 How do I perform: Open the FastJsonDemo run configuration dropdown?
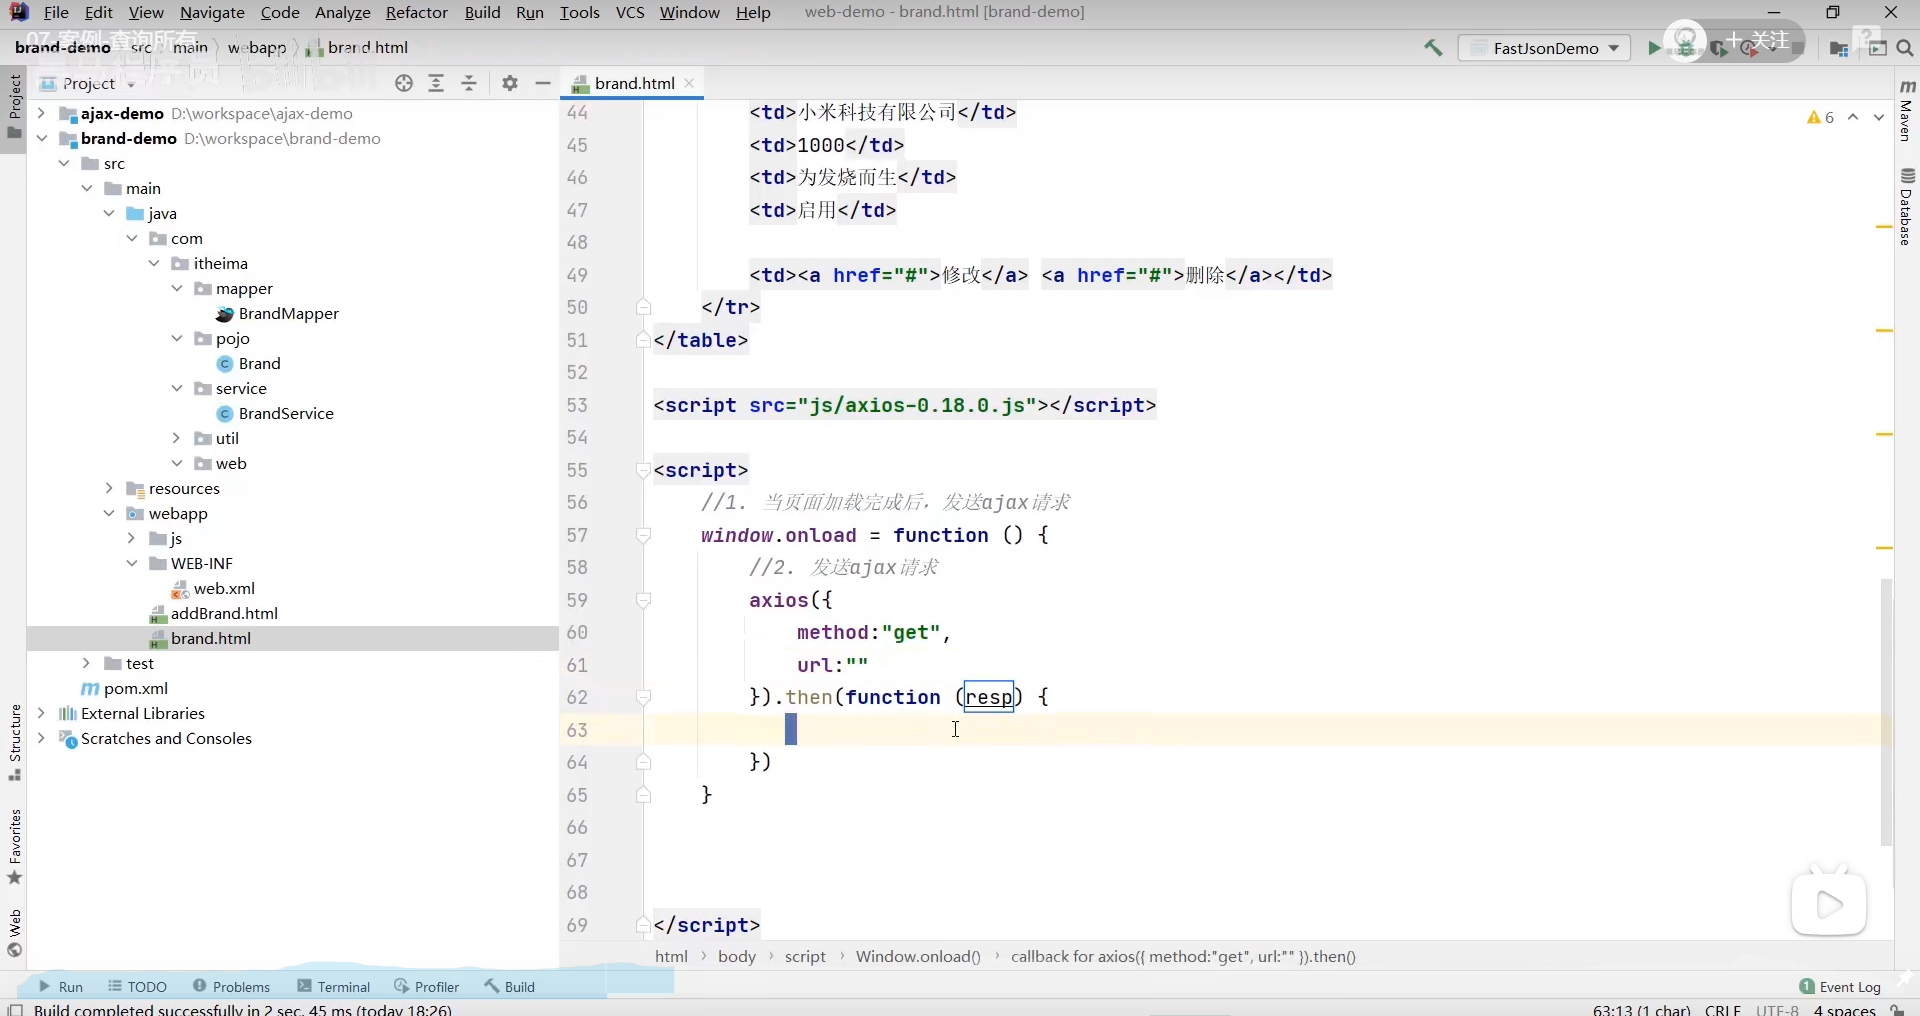[x=1545, y=48]
